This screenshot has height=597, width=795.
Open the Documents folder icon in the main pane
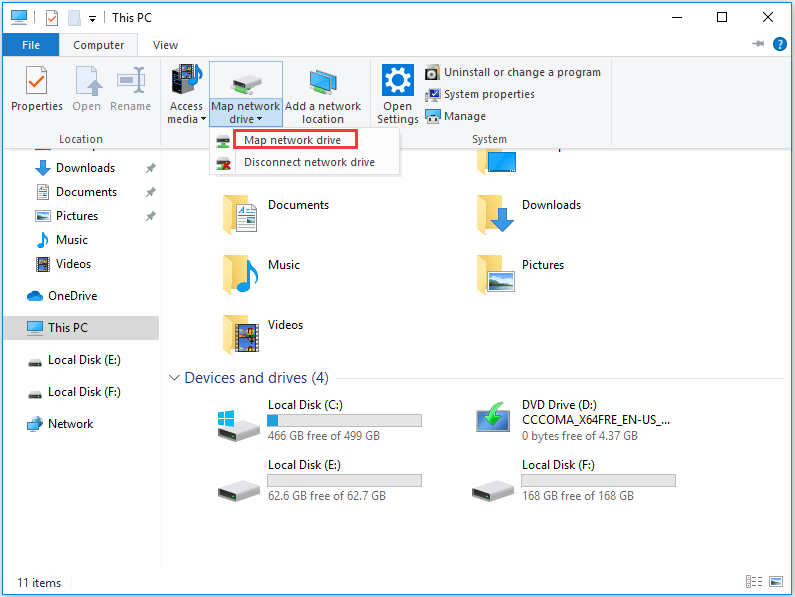[x=240, y=214]
